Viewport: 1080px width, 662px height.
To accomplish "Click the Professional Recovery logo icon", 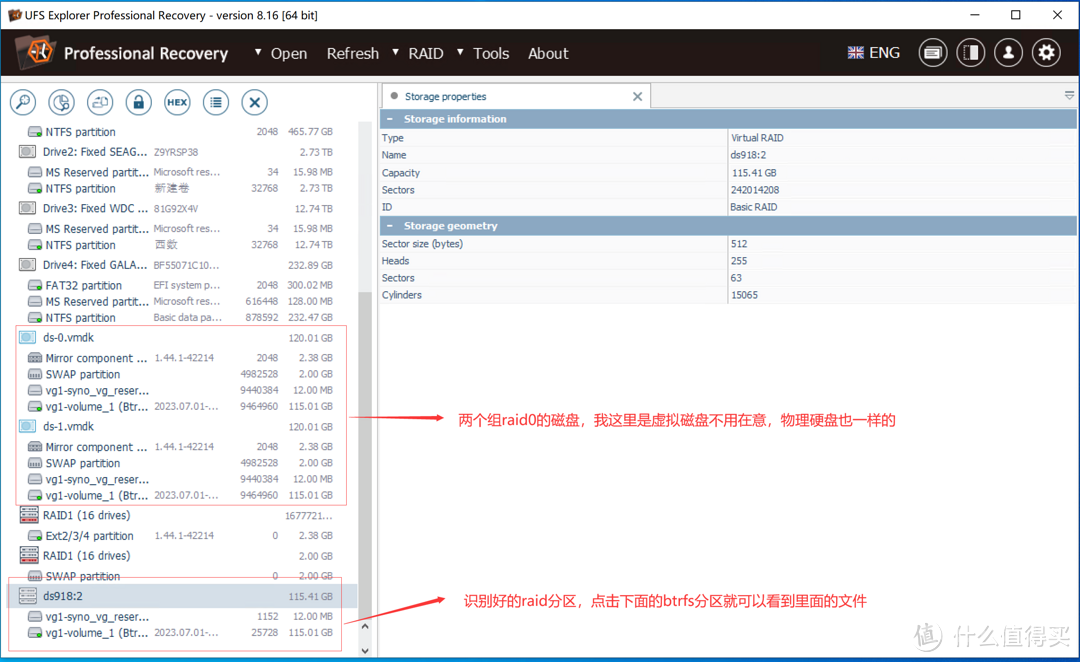I will pos(36,52).
